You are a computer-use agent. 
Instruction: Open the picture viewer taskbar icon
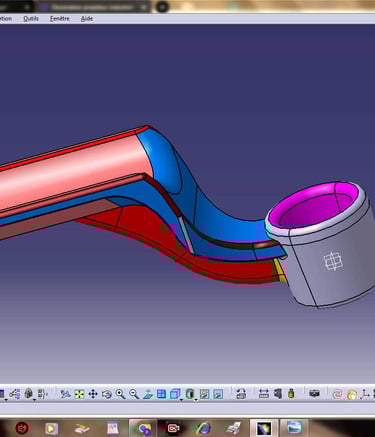point(294,428)
